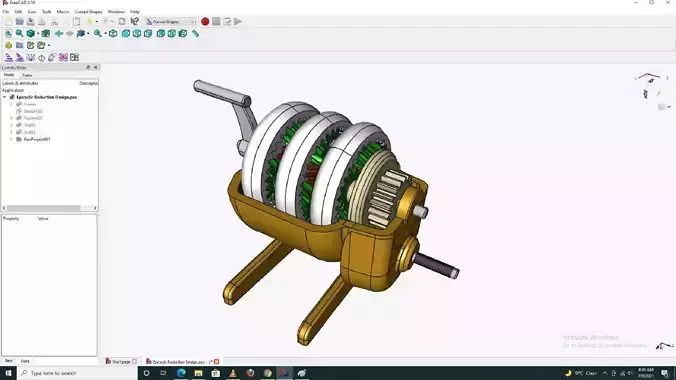Open the Help menu

coord(135,12)
